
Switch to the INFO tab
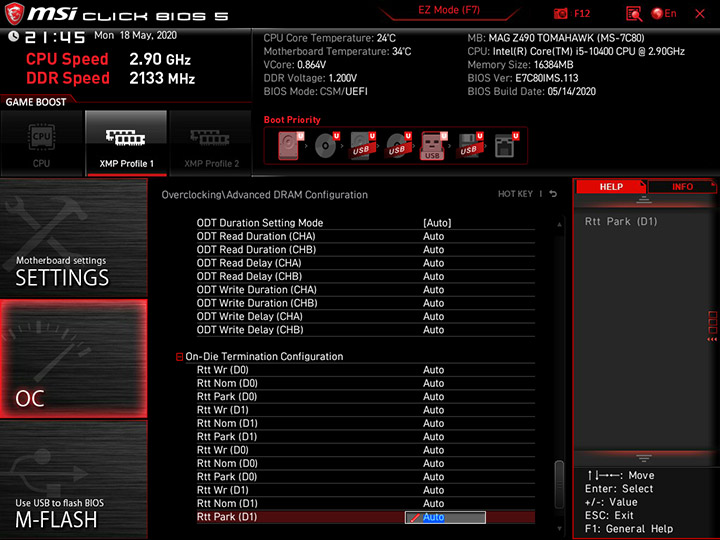[x=682, y=187]
